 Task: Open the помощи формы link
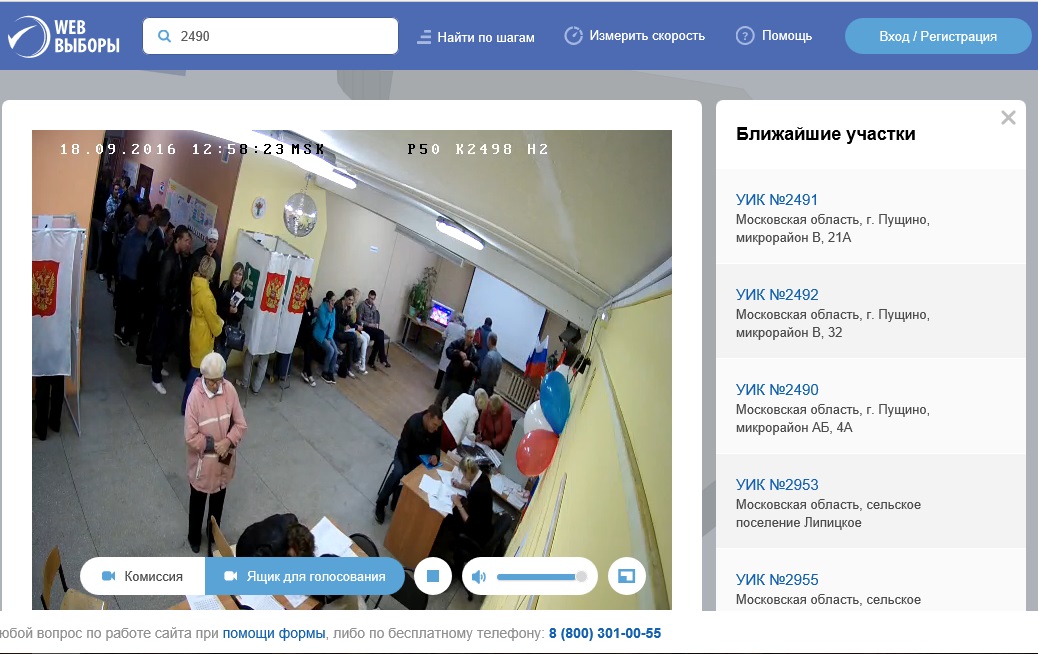(x=274, y=633)
